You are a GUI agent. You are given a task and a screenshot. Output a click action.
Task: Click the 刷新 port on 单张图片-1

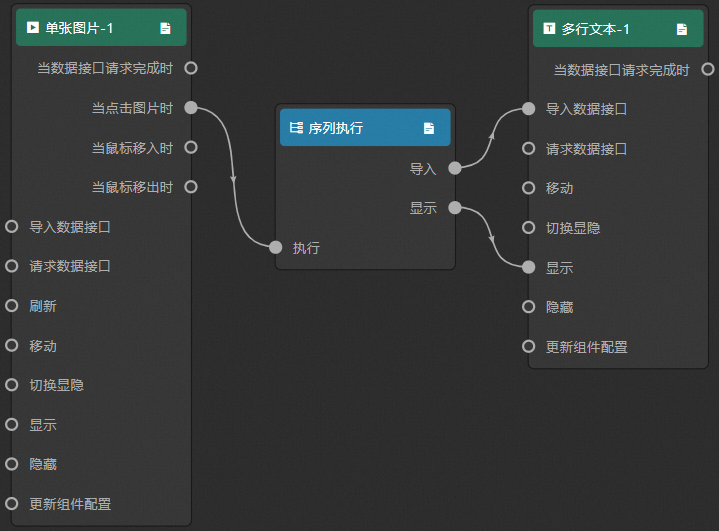tap(12, 306)
